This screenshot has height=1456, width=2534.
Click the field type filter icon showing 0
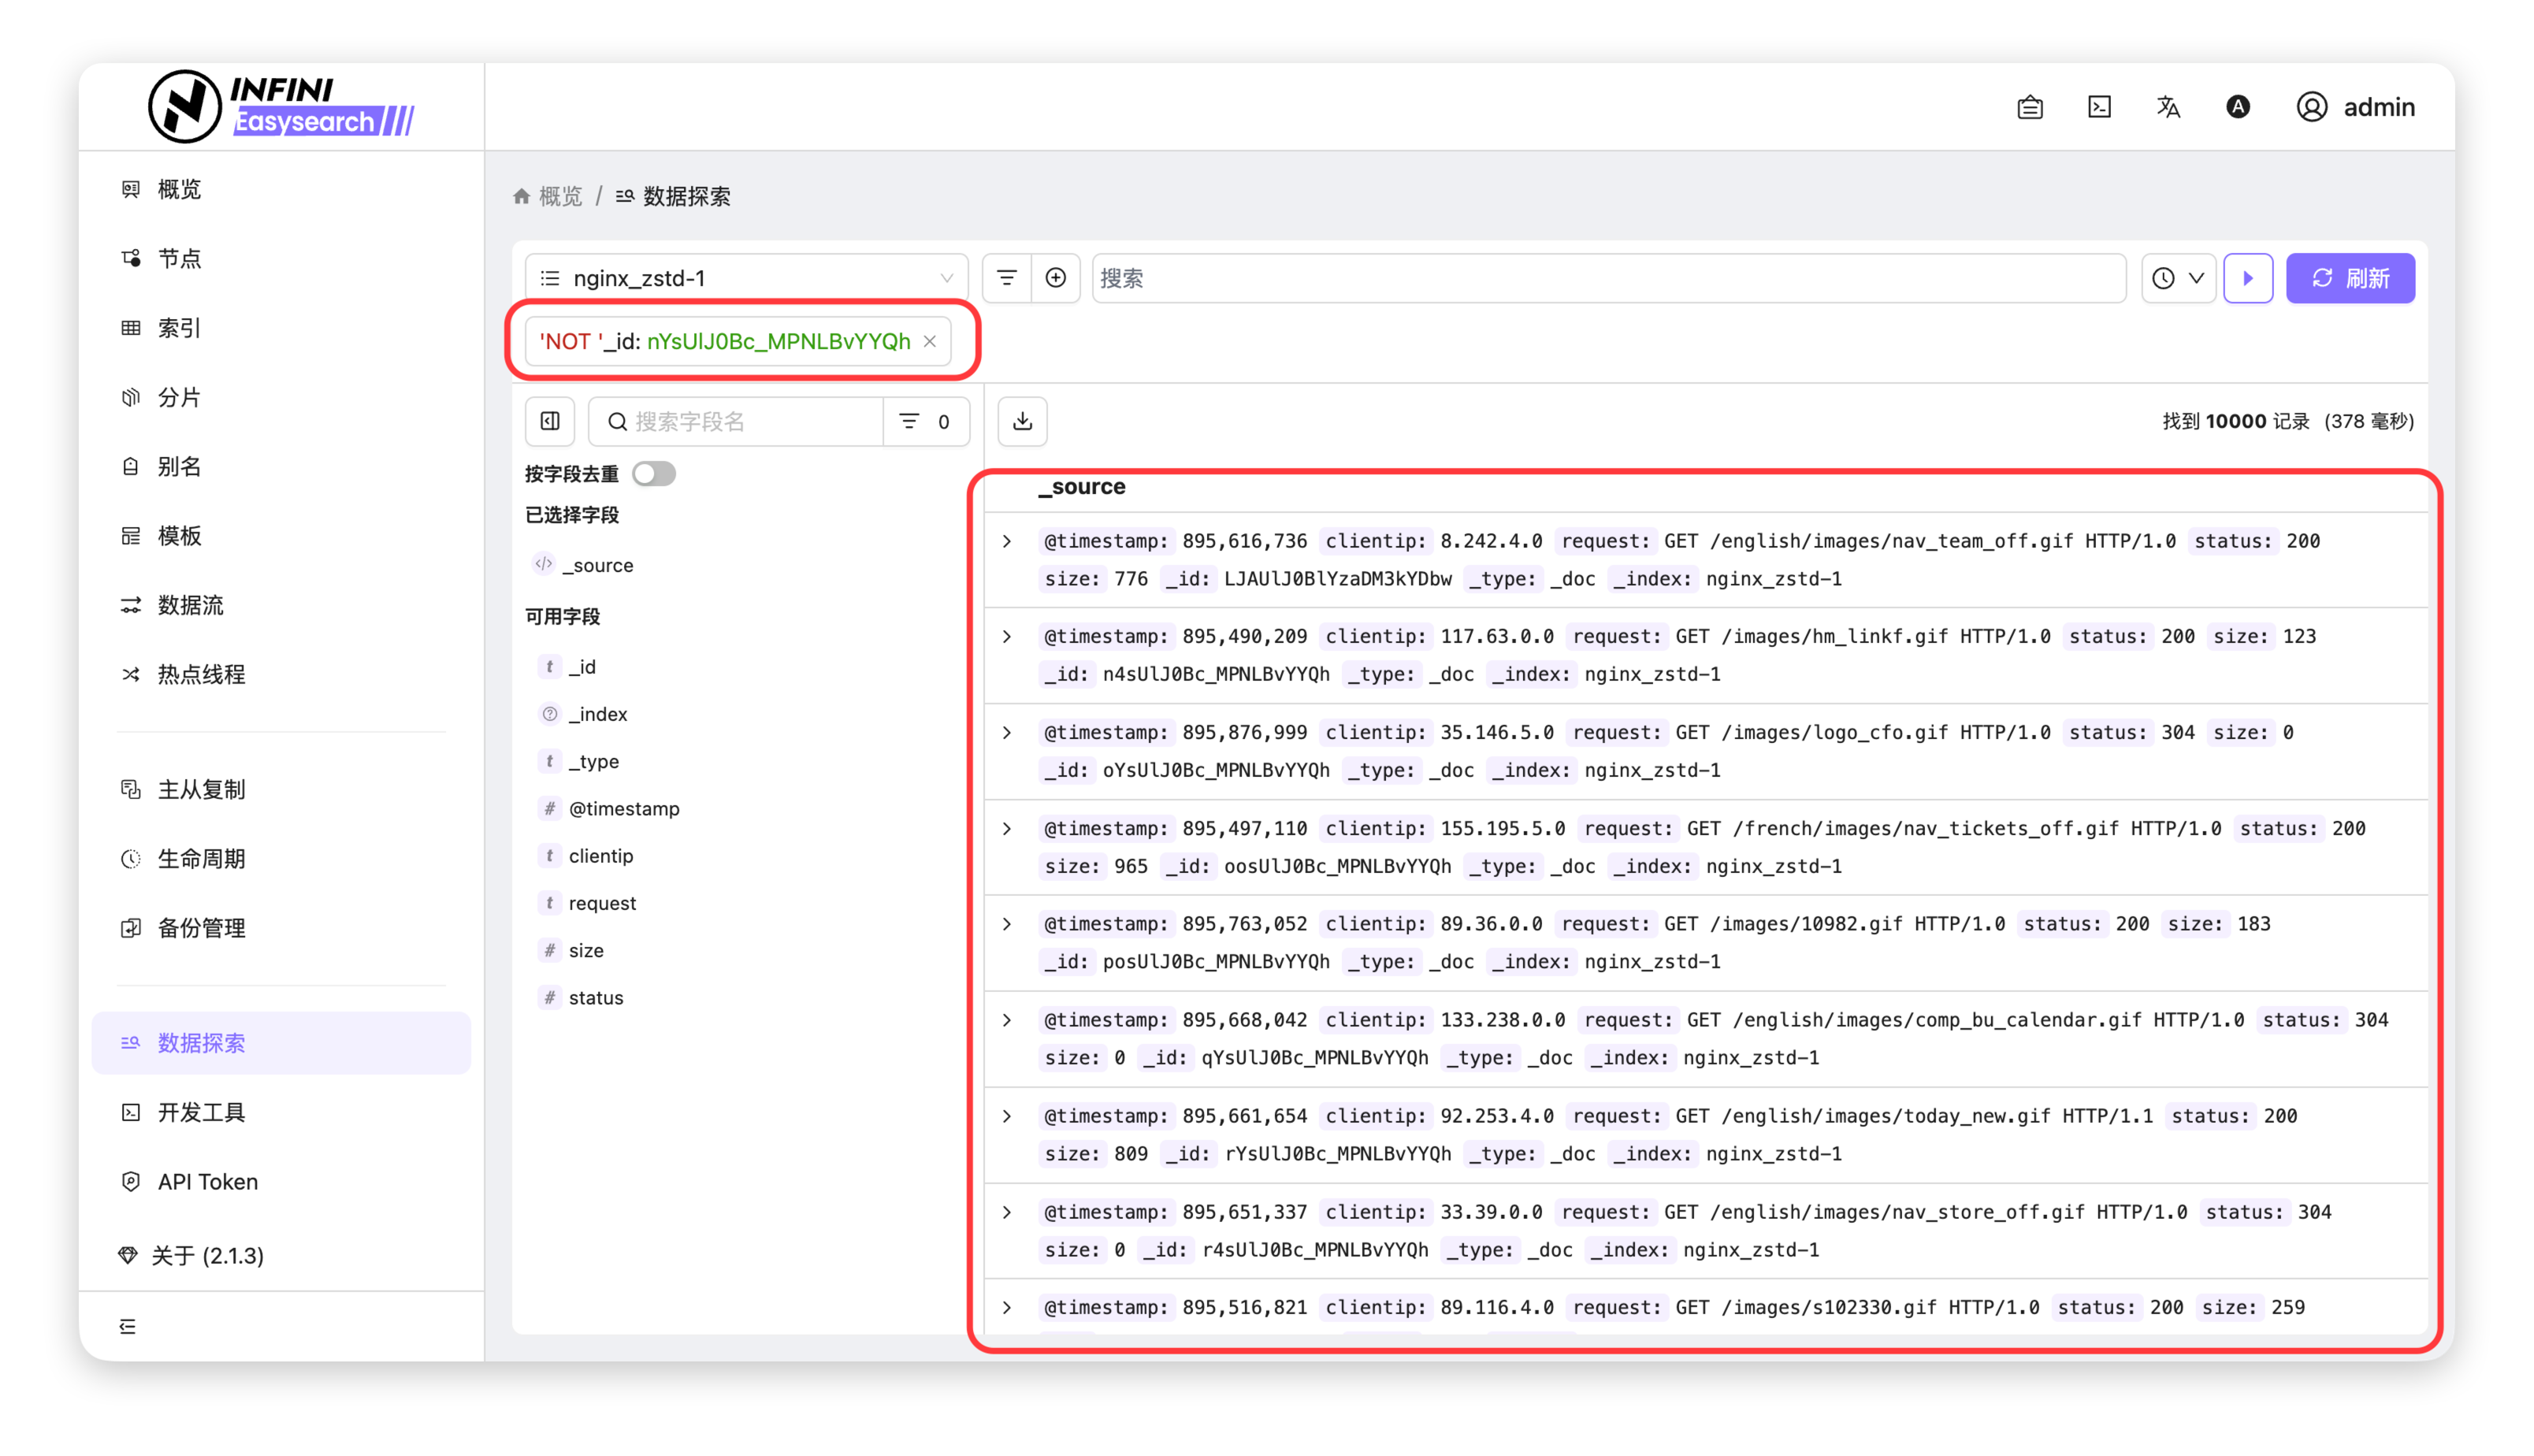coord(925,421)
